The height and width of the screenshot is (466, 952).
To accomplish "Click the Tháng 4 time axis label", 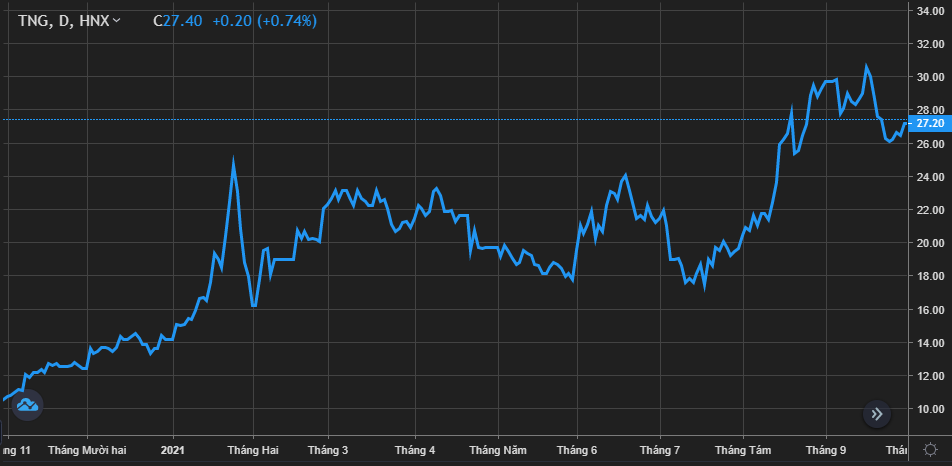I will point(415,450).
